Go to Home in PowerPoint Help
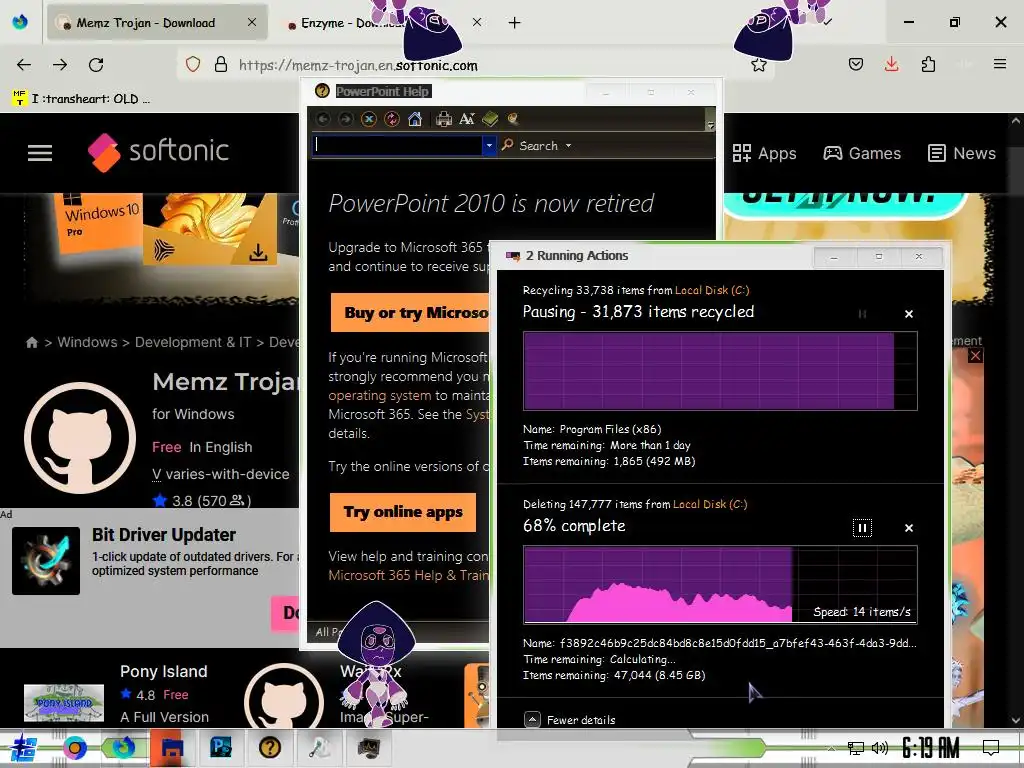The width and height of the screenshot is (1024, 768). 415,119
